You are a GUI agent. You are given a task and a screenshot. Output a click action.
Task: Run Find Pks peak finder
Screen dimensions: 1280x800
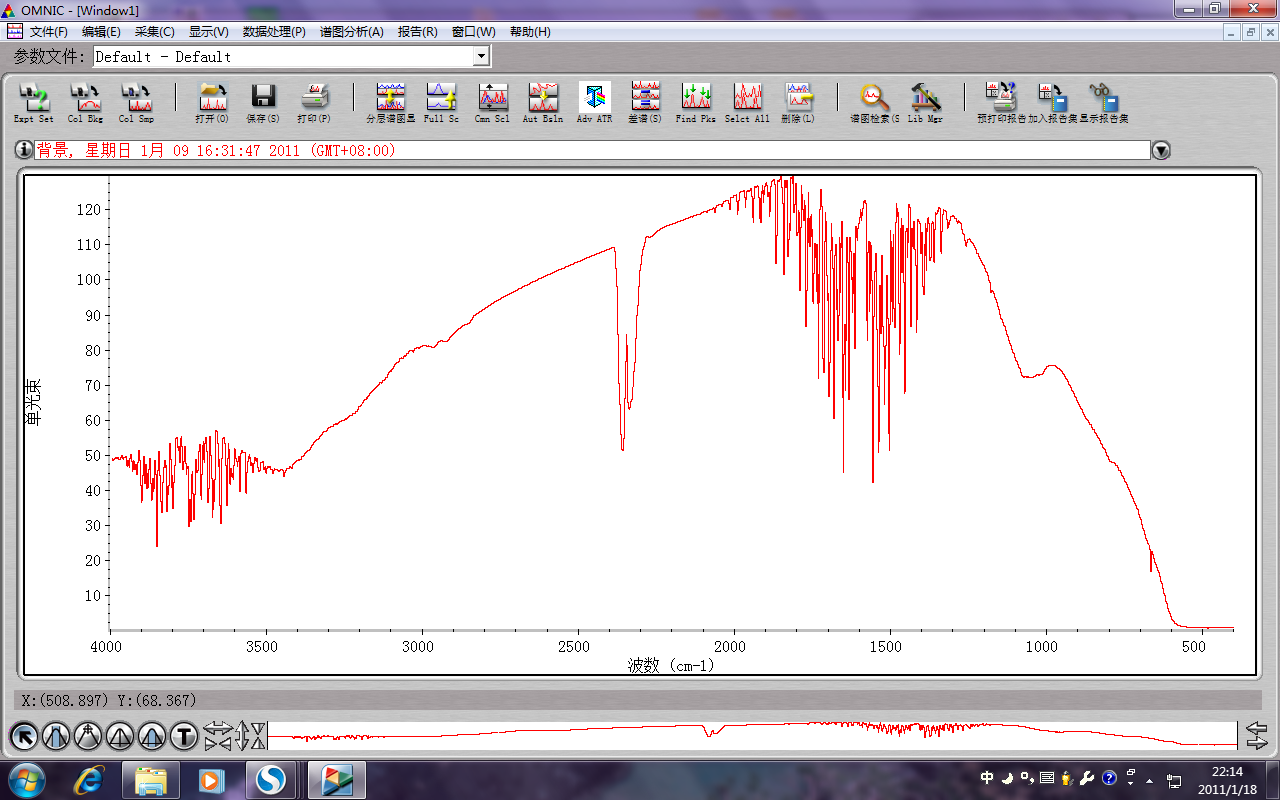coord(696,103)
